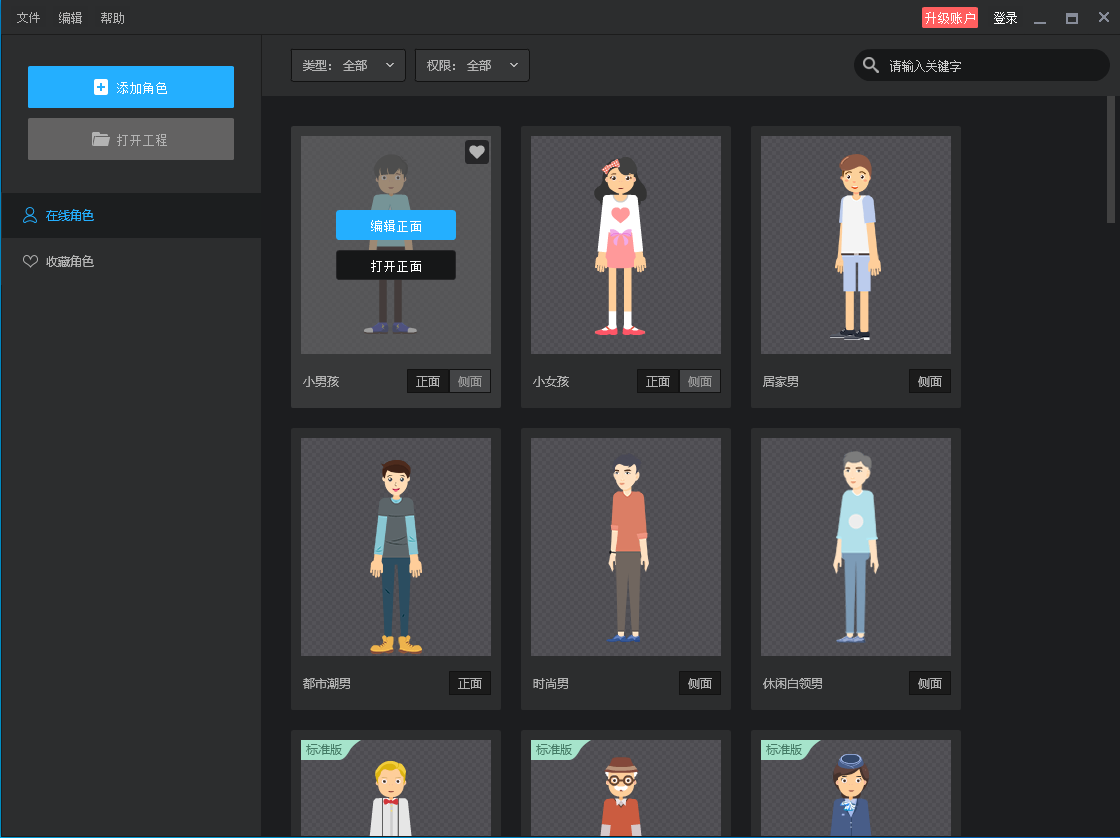Click the 时尚男 name label
The height and width of the screenshot is (838, 1120).
[551, 684]
